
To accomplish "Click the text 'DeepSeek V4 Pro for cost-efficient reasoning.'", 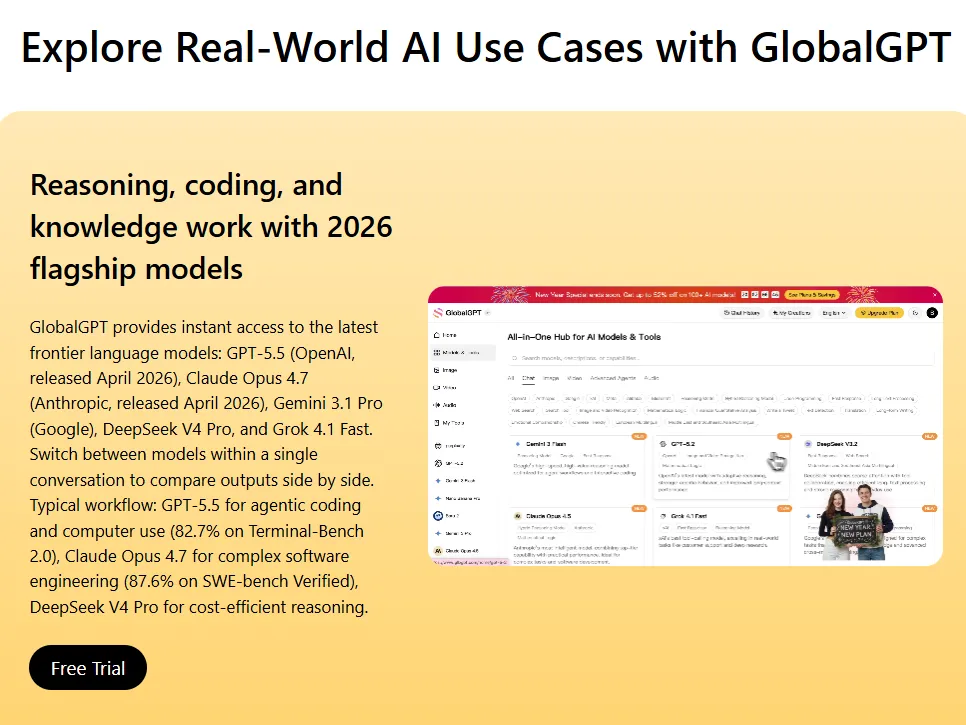I will pos(199,607).
